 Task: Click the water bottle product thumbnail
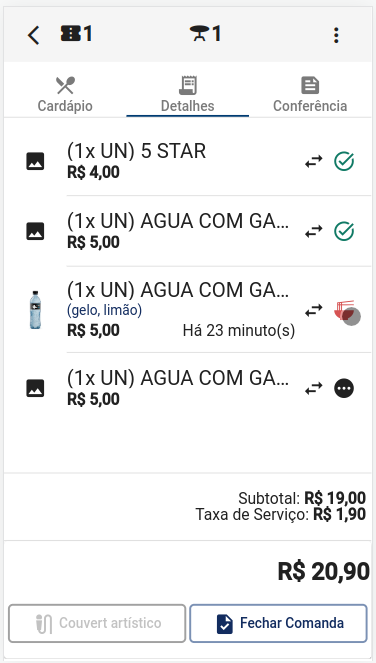(x=35, y=310)
